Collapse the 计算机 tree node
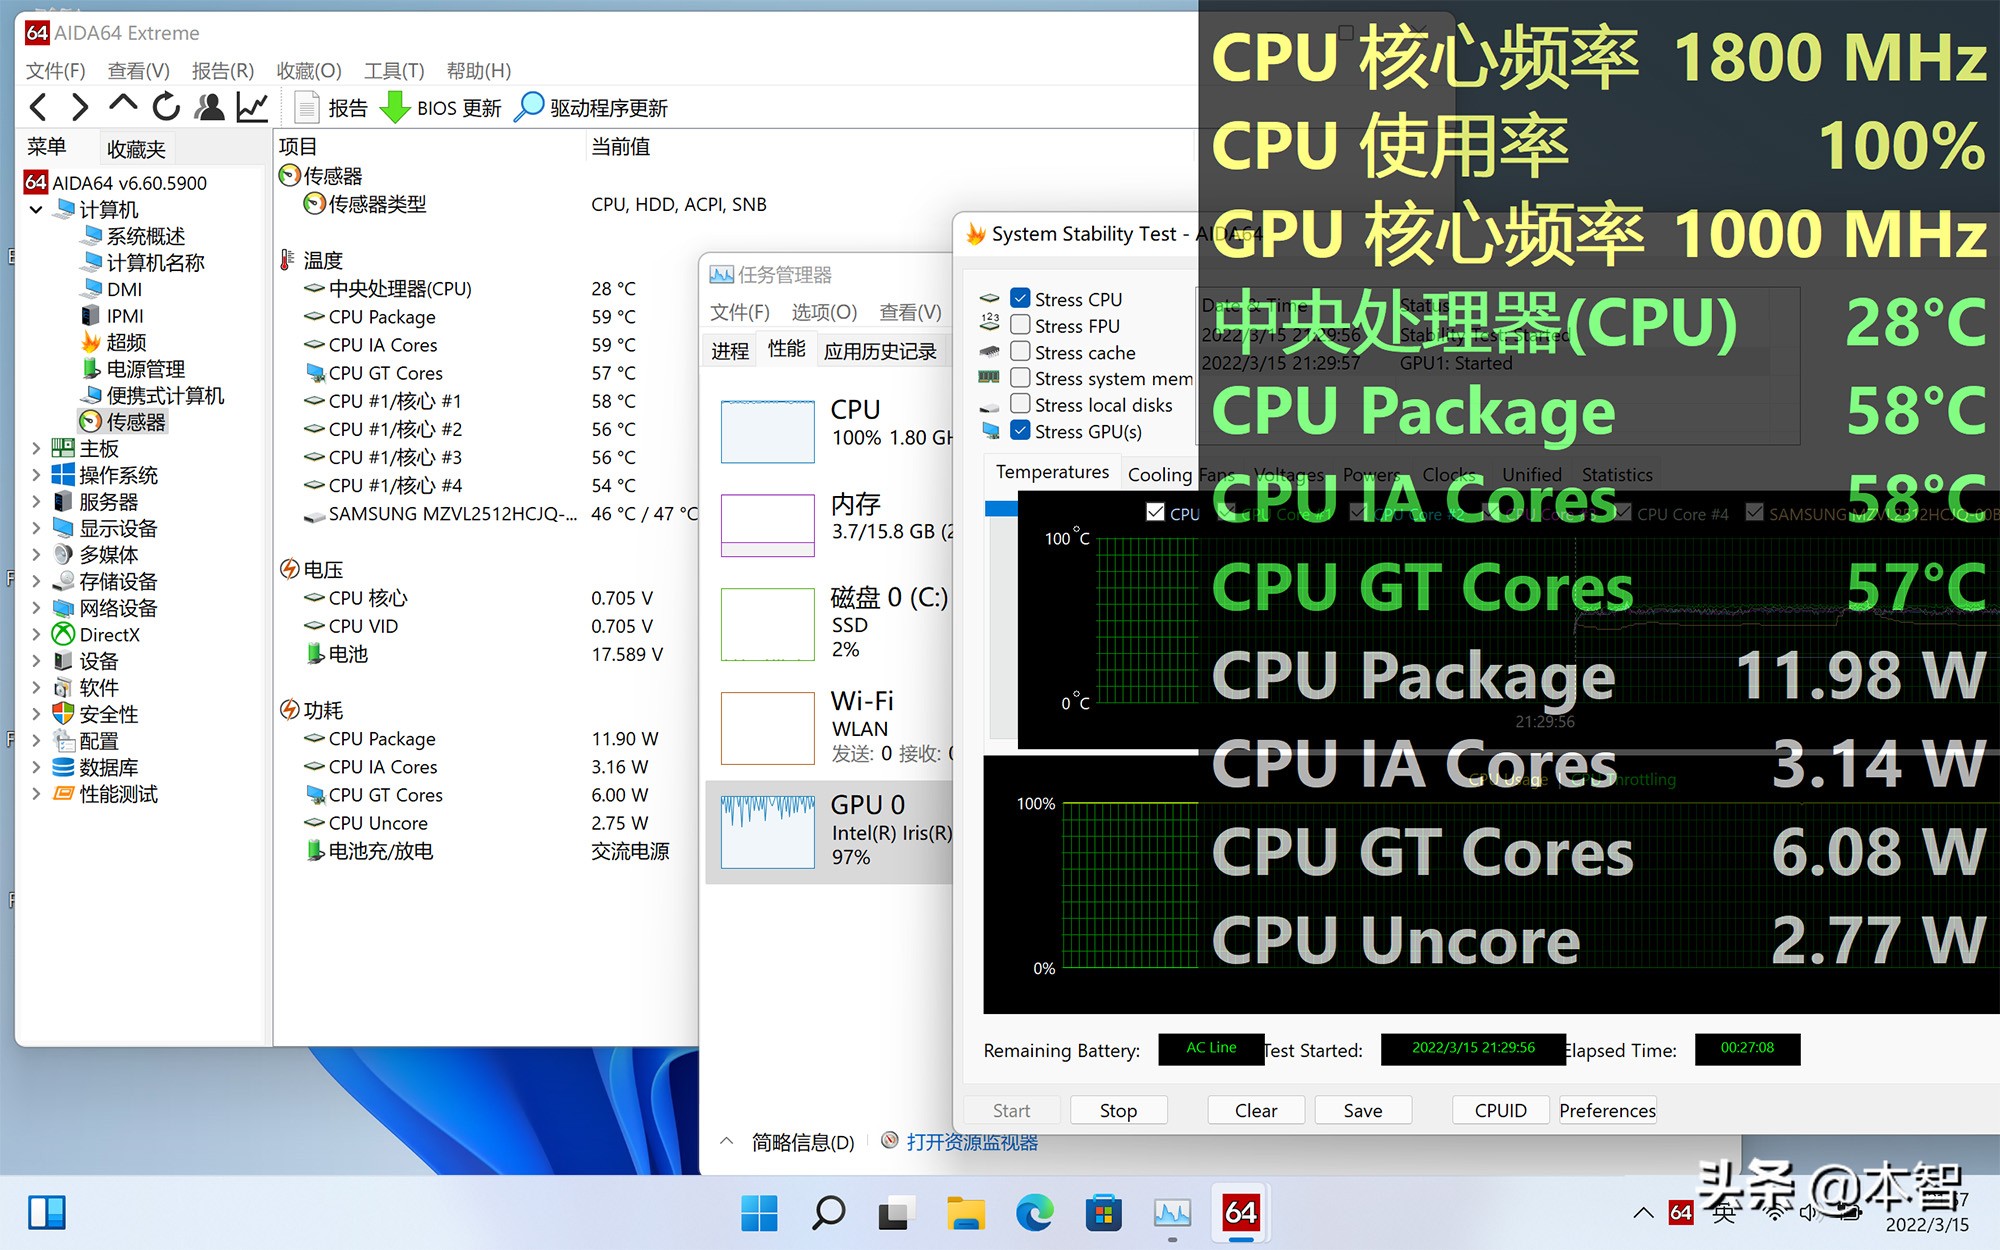The width and height of the screenshot is (2000, 1250). tap(36, 210)
